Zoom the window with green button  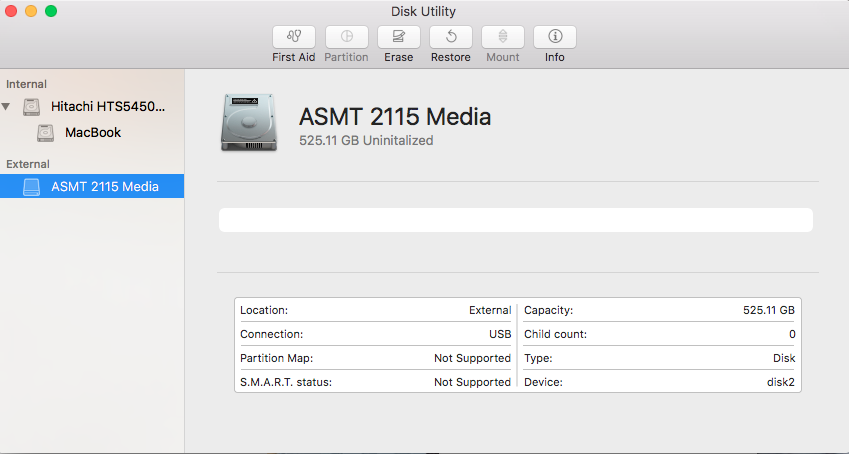[51, 11]
